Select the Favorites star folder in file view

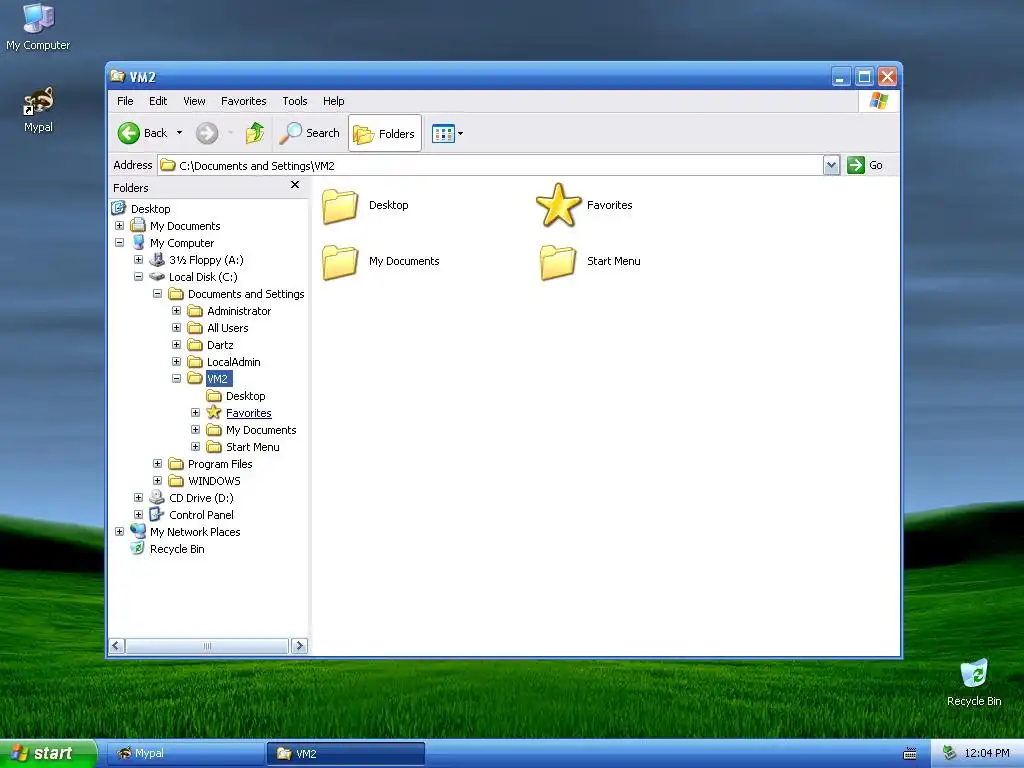pyautogui.click(x=584, y=205)
